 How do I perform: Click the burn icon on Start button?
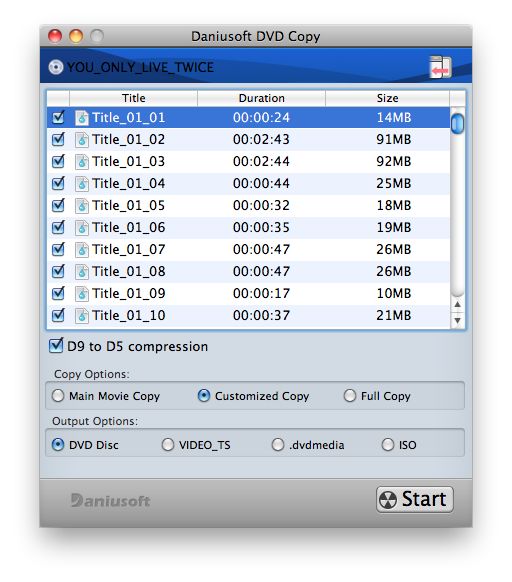coord(388,500)
